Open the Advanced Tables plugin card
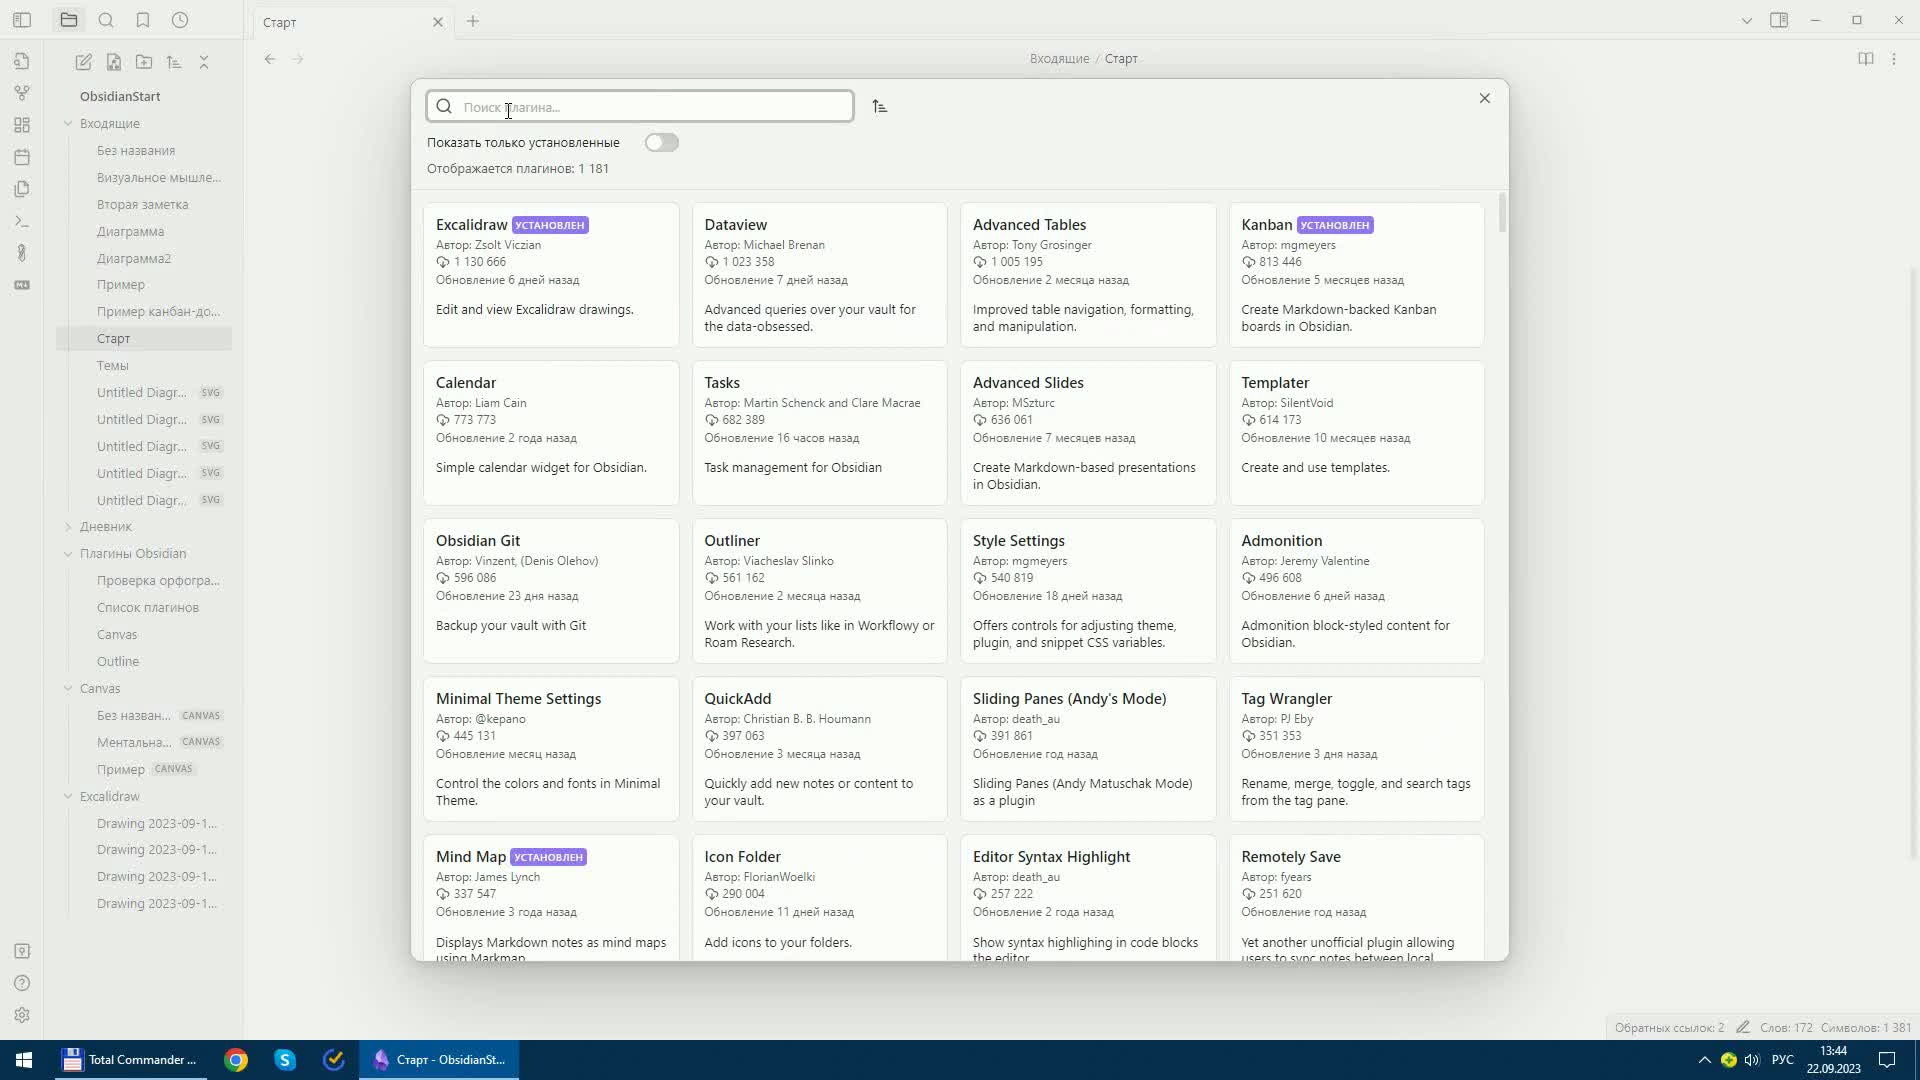Screen dimensions: 1920x1080 tap(1088, 275)
